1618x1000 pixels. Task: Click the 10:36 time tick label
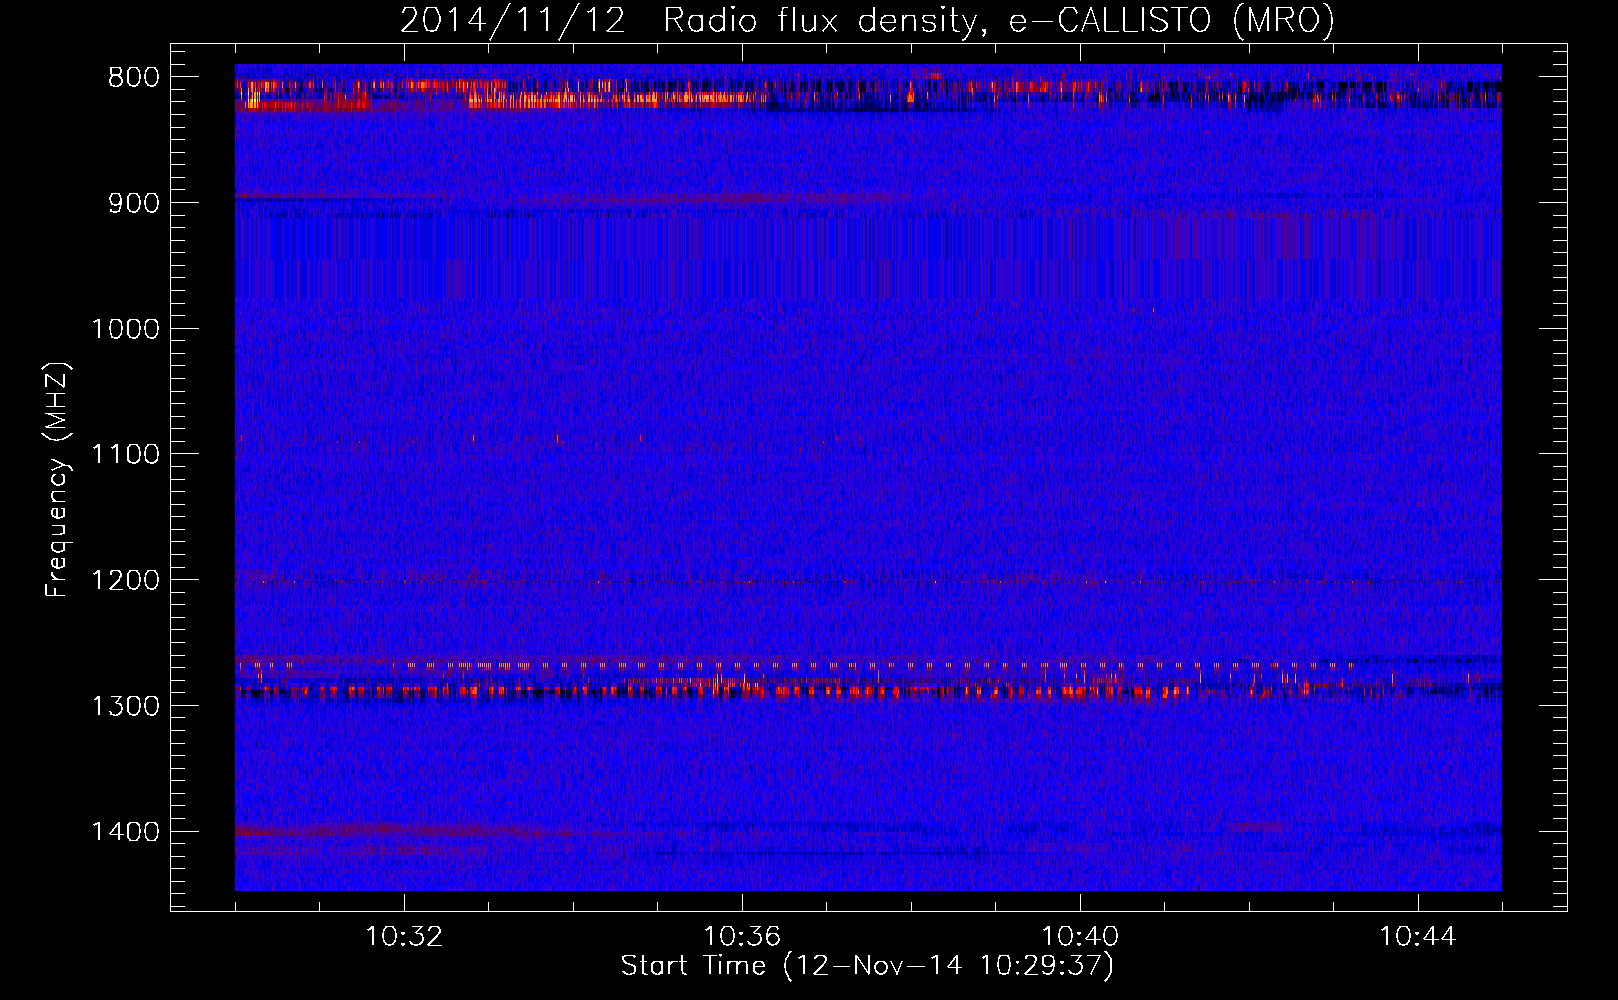[742, 937]
